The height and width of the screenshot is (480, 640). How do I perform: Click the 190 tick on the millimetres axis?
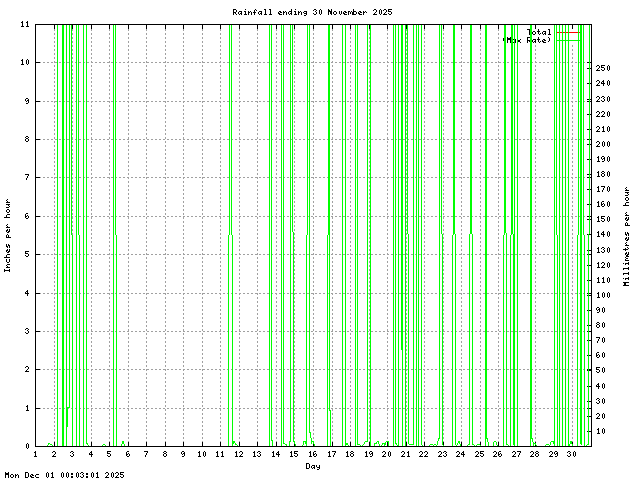tap(603, 159)
